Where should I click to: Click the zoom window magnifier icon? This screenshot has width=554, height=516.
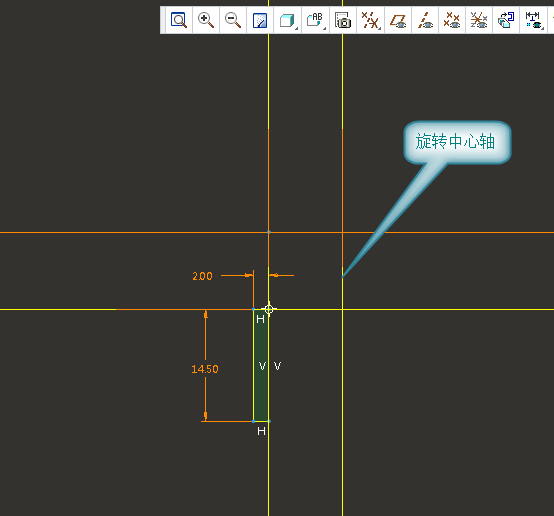point(179,20)
